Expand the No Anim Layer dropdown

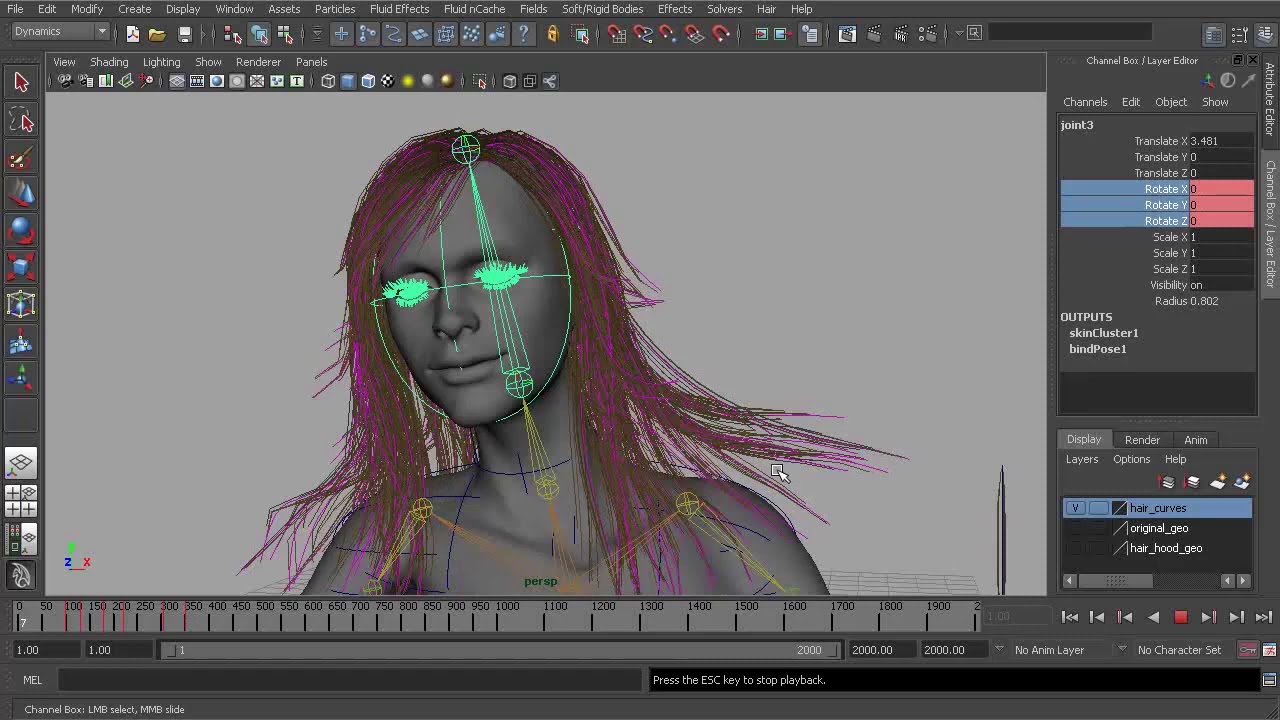click(1049, 650)
